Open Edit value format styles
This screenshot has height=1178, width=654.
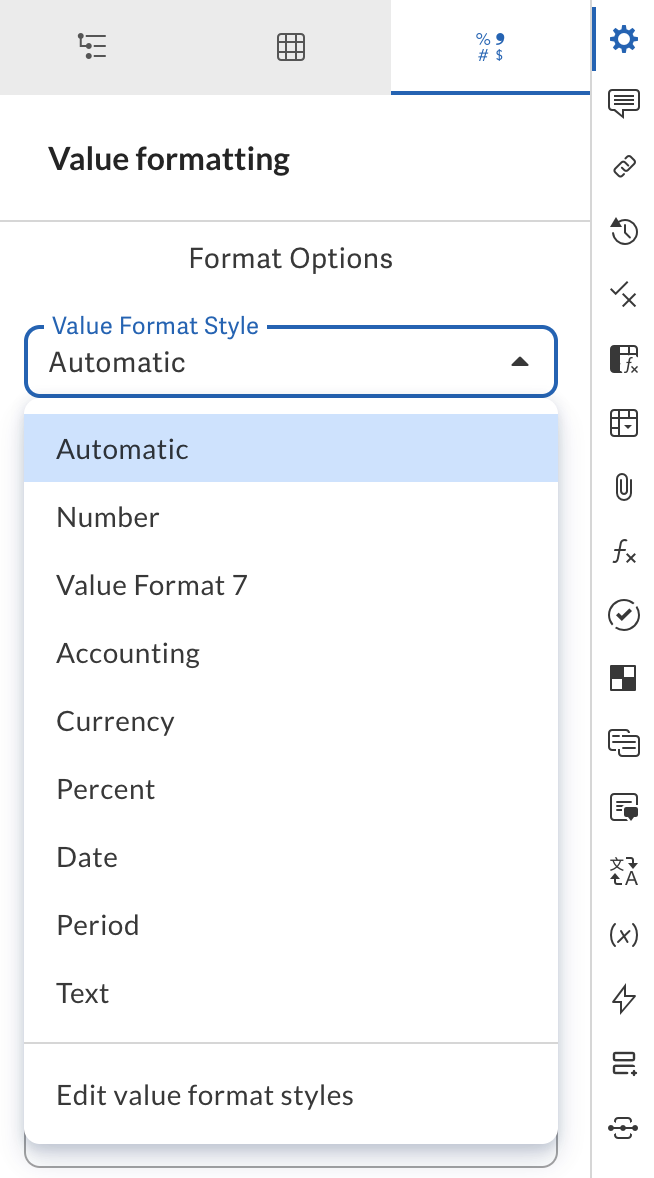coord(204,1095)
